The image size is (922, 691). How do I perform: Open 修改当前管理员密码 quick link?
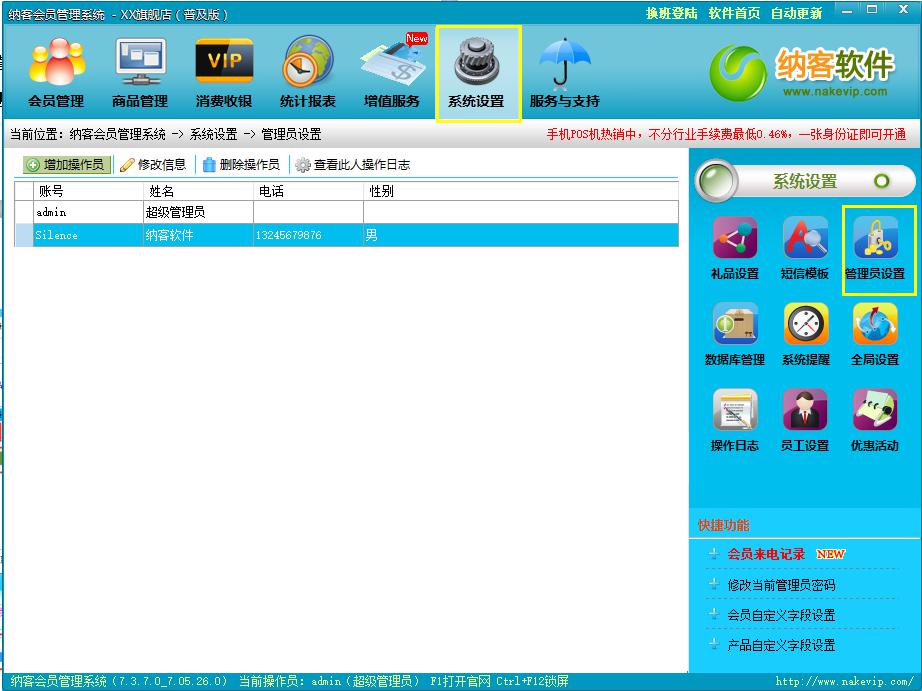point(781,585)
